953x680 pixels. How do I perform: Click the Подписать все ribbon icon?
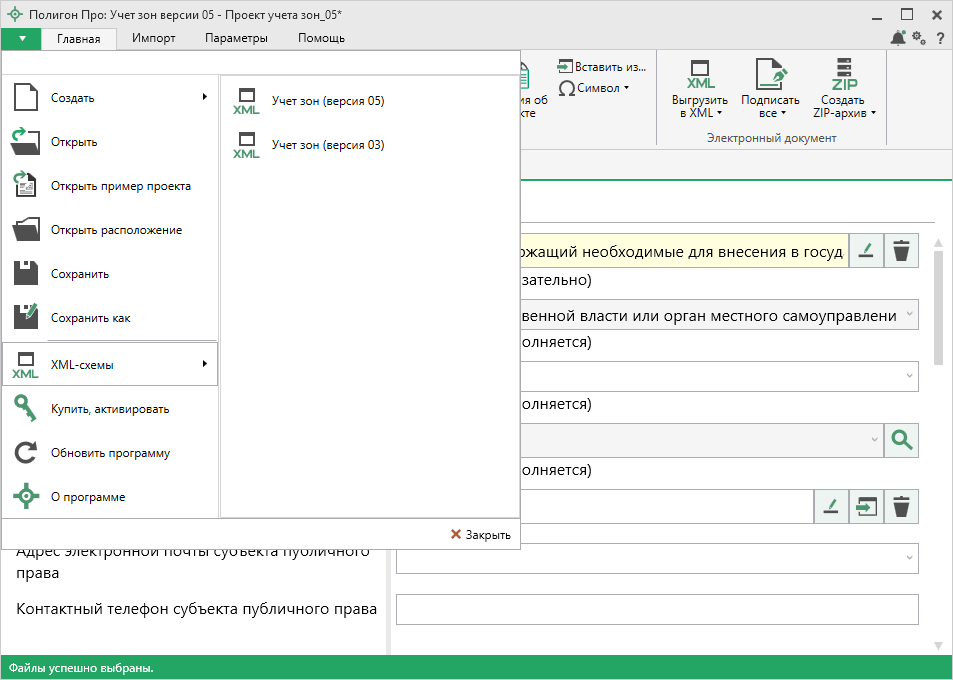pyautogui.click(x=769, y=76)
